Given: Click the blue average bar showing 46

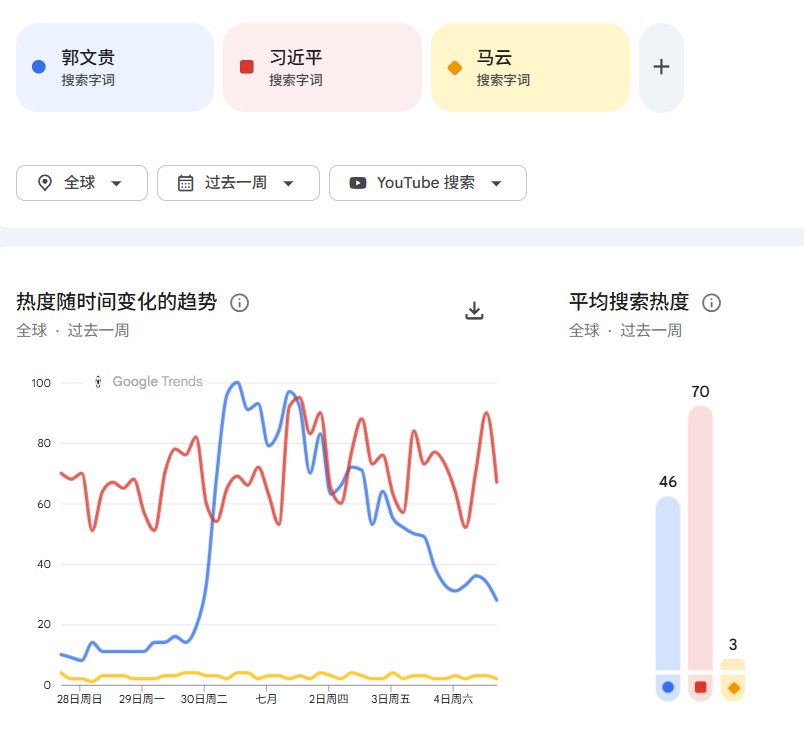Looking at the screenshot, I should pyautogui.click(x=668, y=583).
